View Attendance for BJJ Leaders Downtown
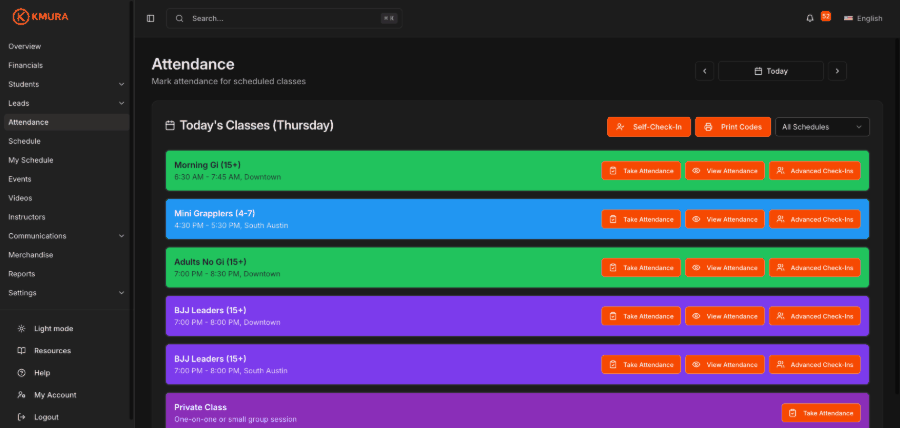The image size is (900, 428). (x=725, y=316)
